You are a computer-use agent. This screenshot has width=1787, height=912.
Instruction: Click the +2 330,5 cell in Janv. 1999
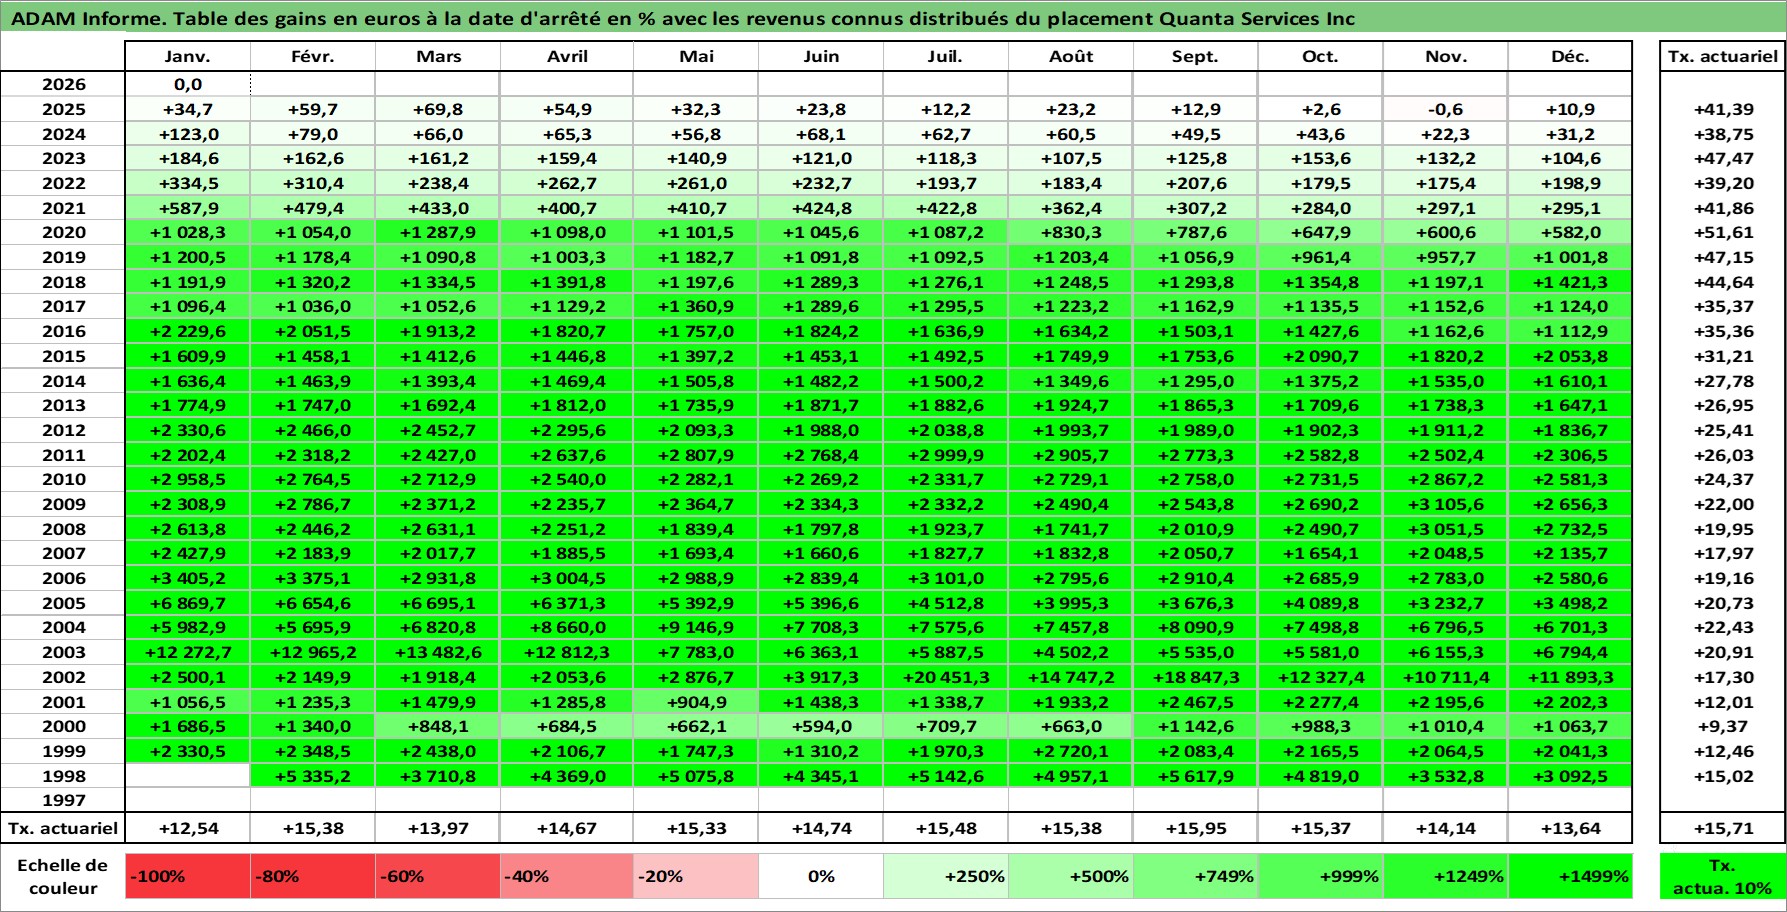(188, 751)
